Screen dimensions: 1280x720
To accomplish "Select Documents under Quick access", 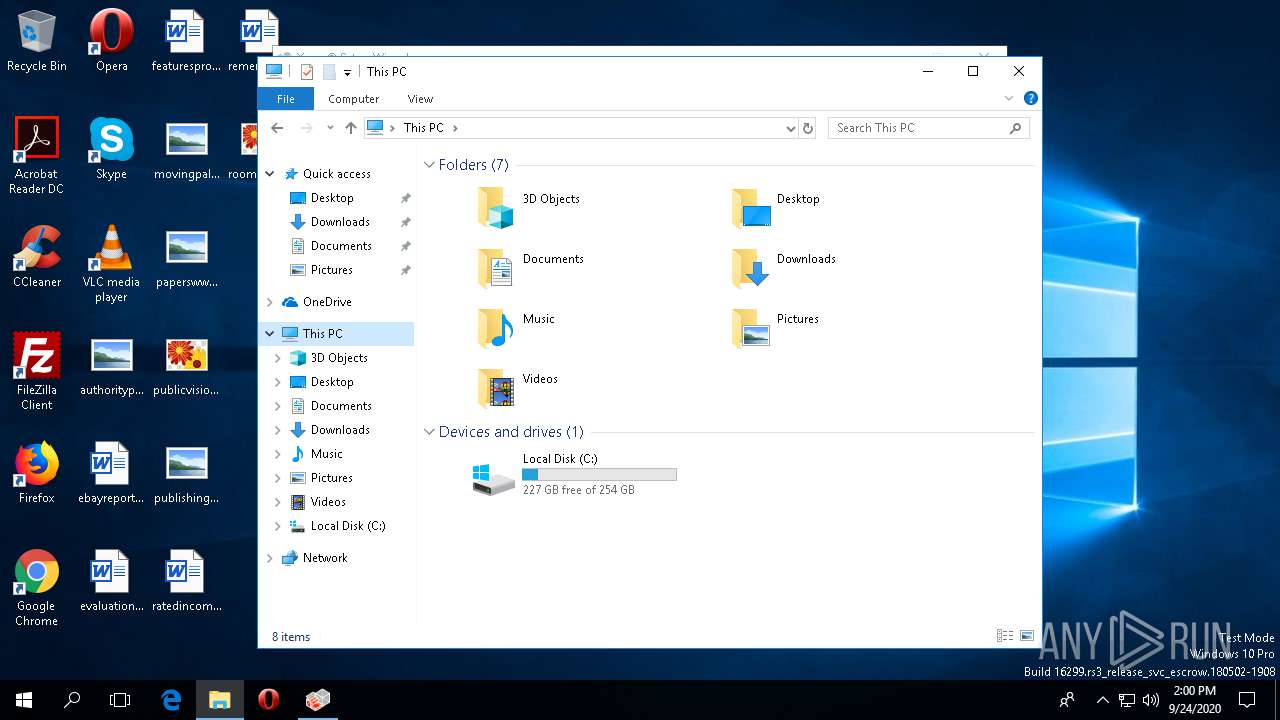I will [341, 246].
